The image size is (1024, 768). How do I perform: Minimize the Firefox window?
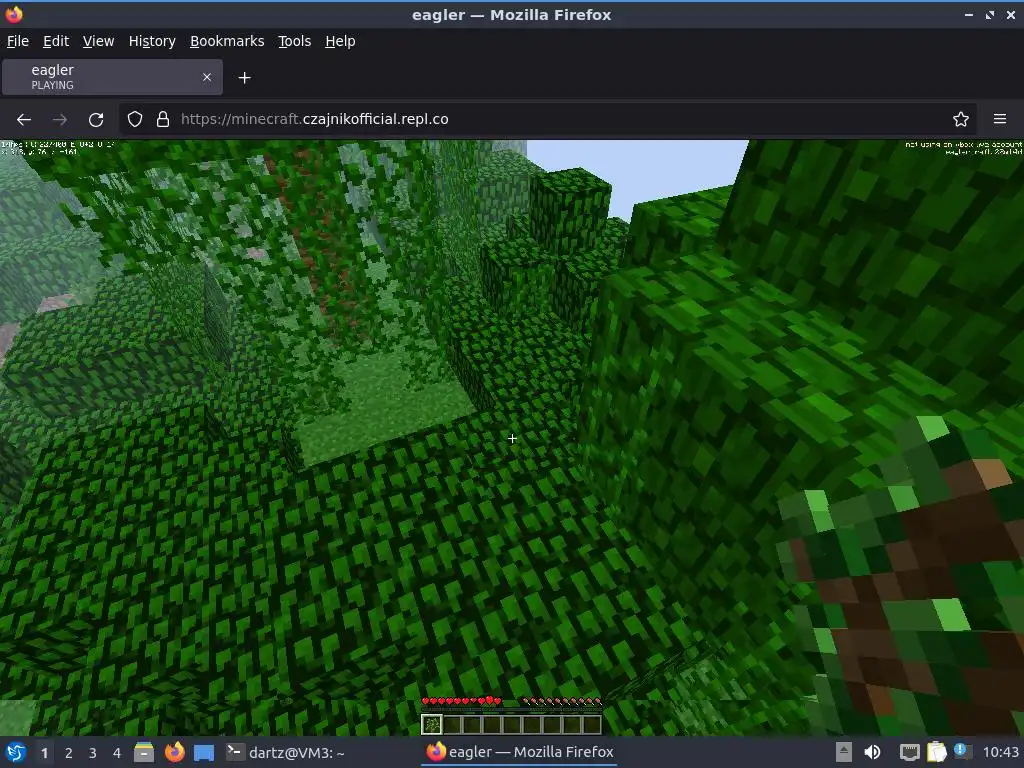[969, 14]
